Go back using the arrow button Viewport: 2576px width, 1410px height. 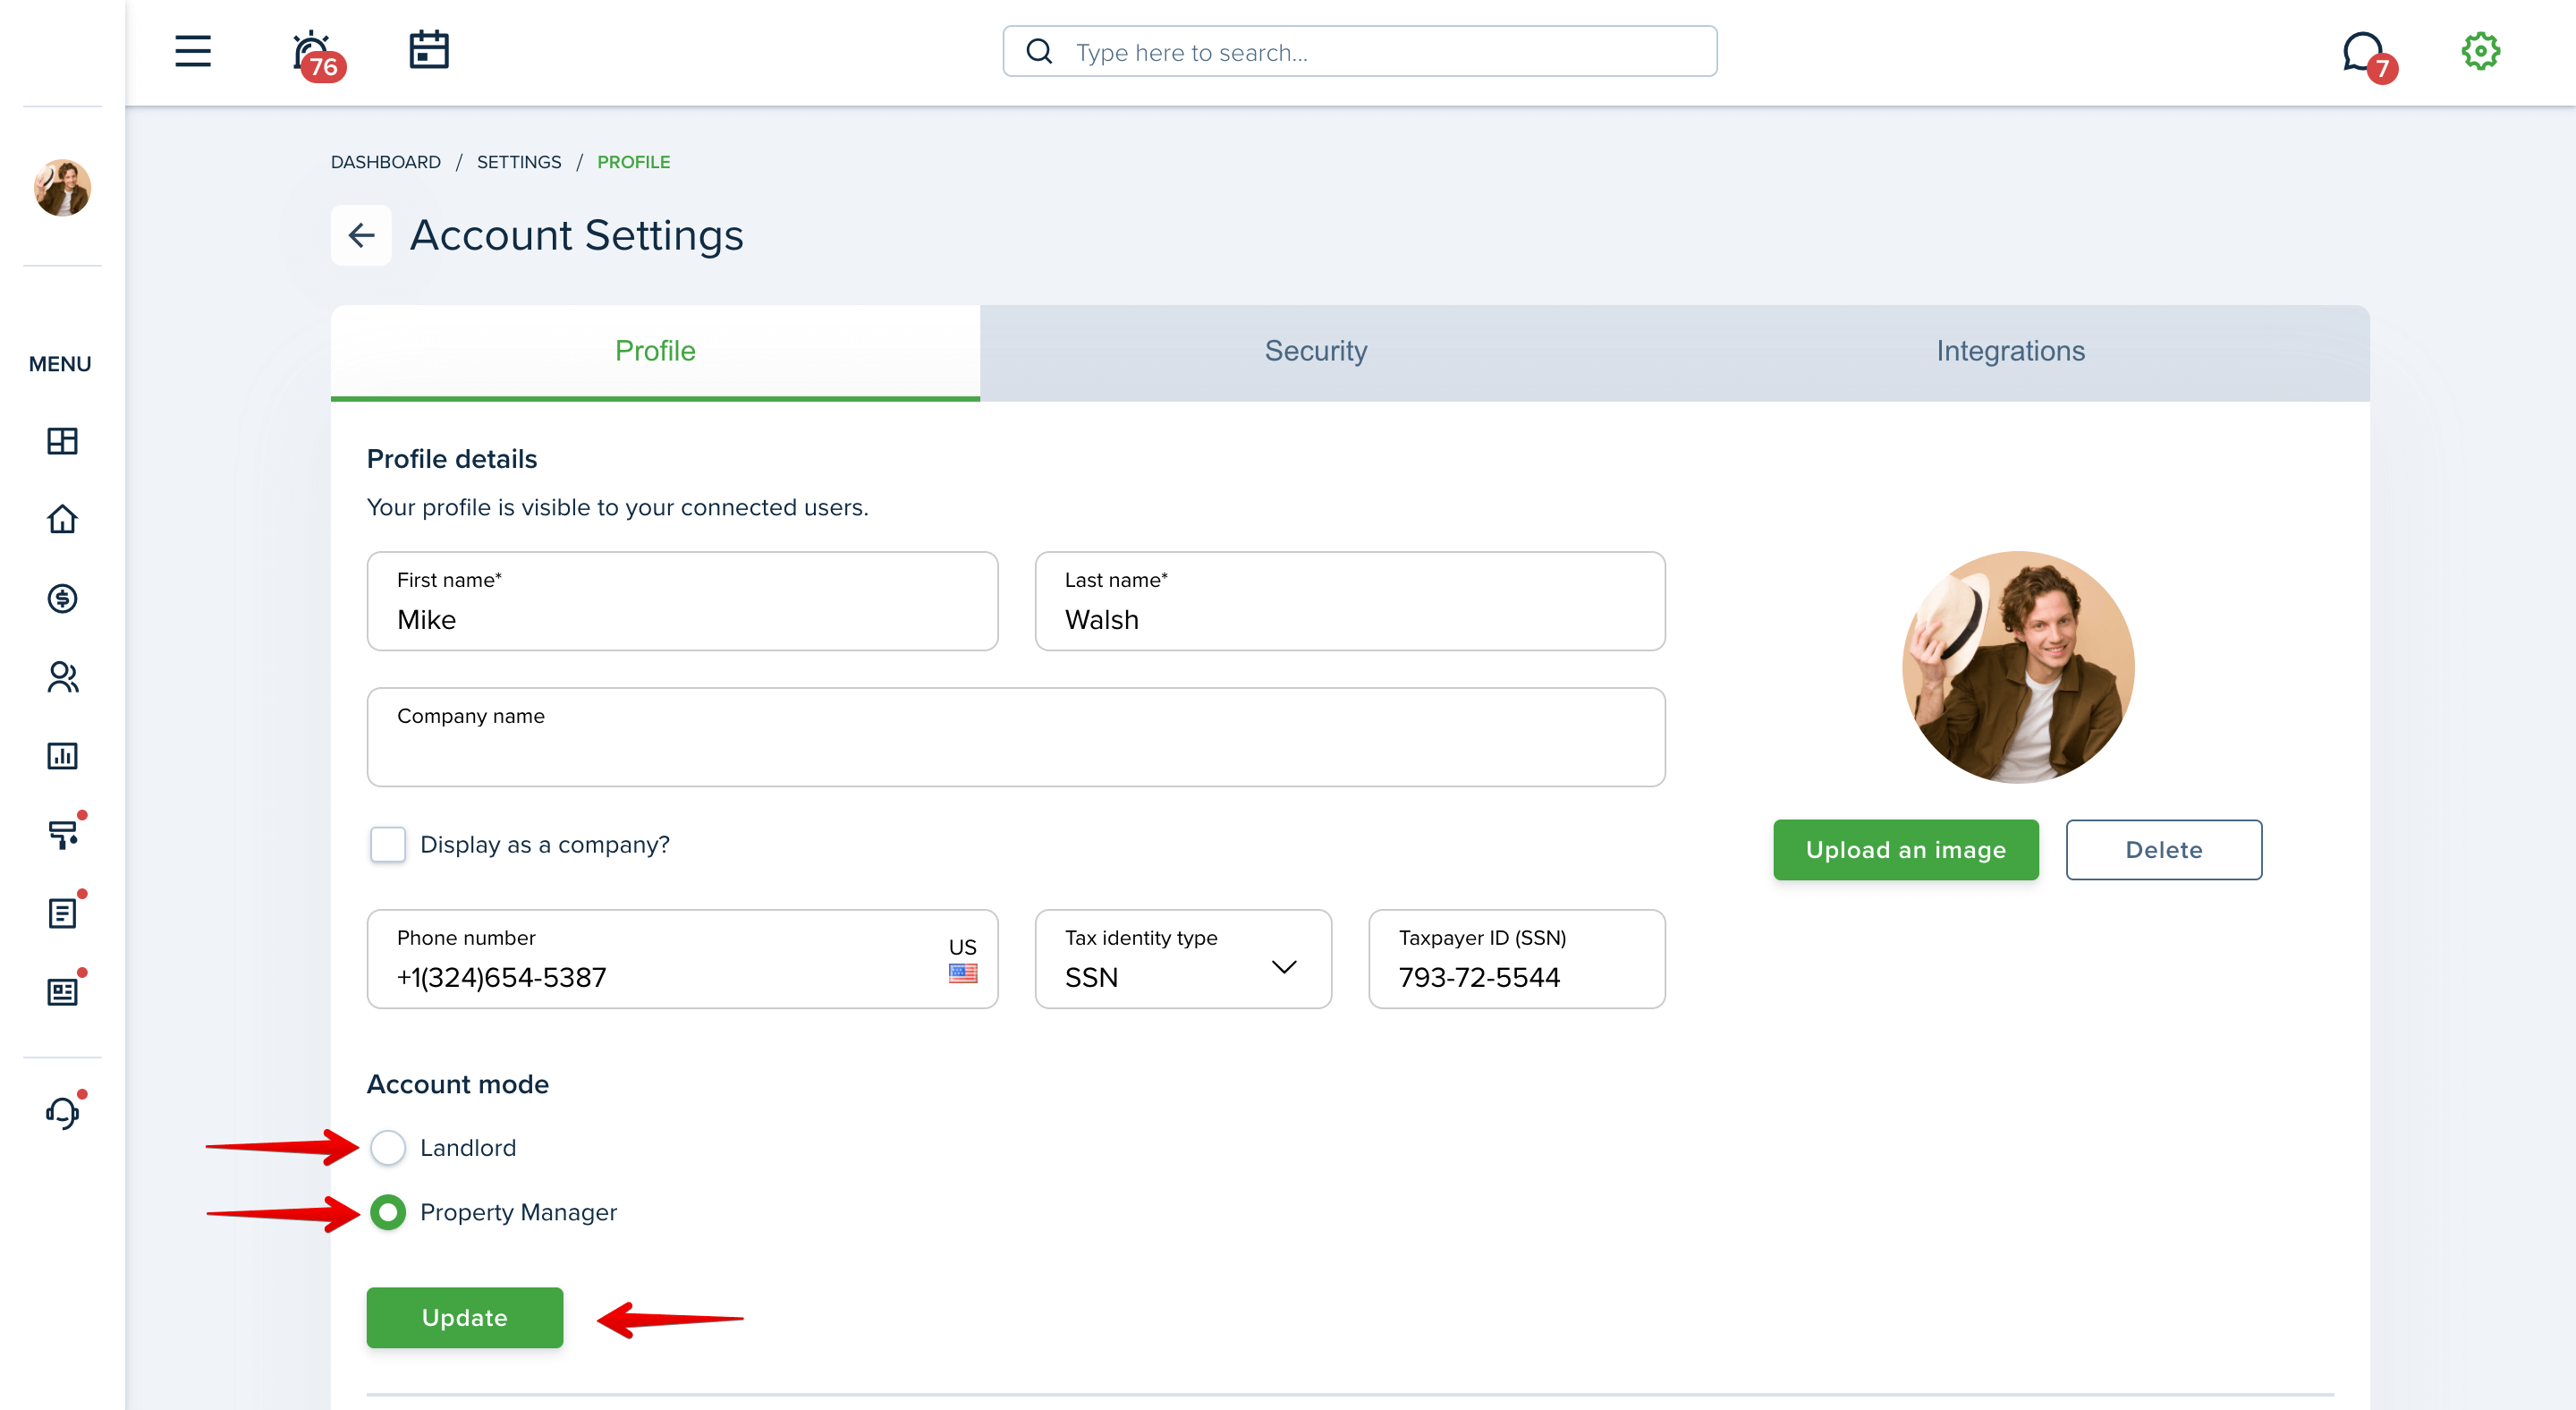point(361,235)
